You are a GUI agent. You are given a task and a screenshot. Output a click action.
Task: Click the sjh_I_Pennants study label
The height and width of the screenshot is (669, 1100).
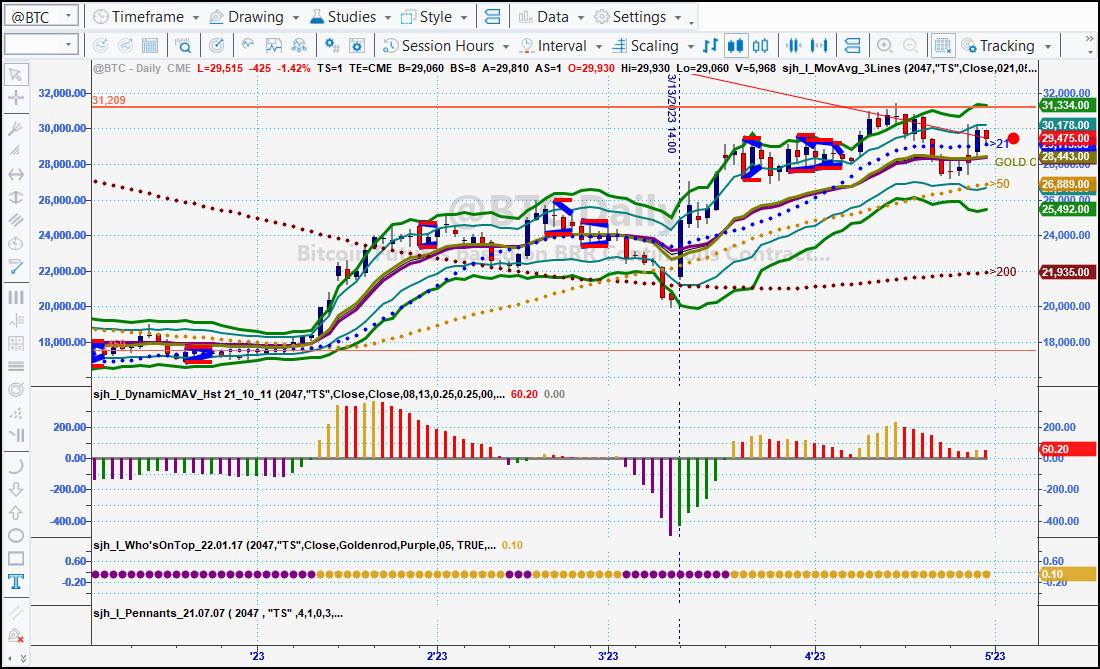pos(218,613)
